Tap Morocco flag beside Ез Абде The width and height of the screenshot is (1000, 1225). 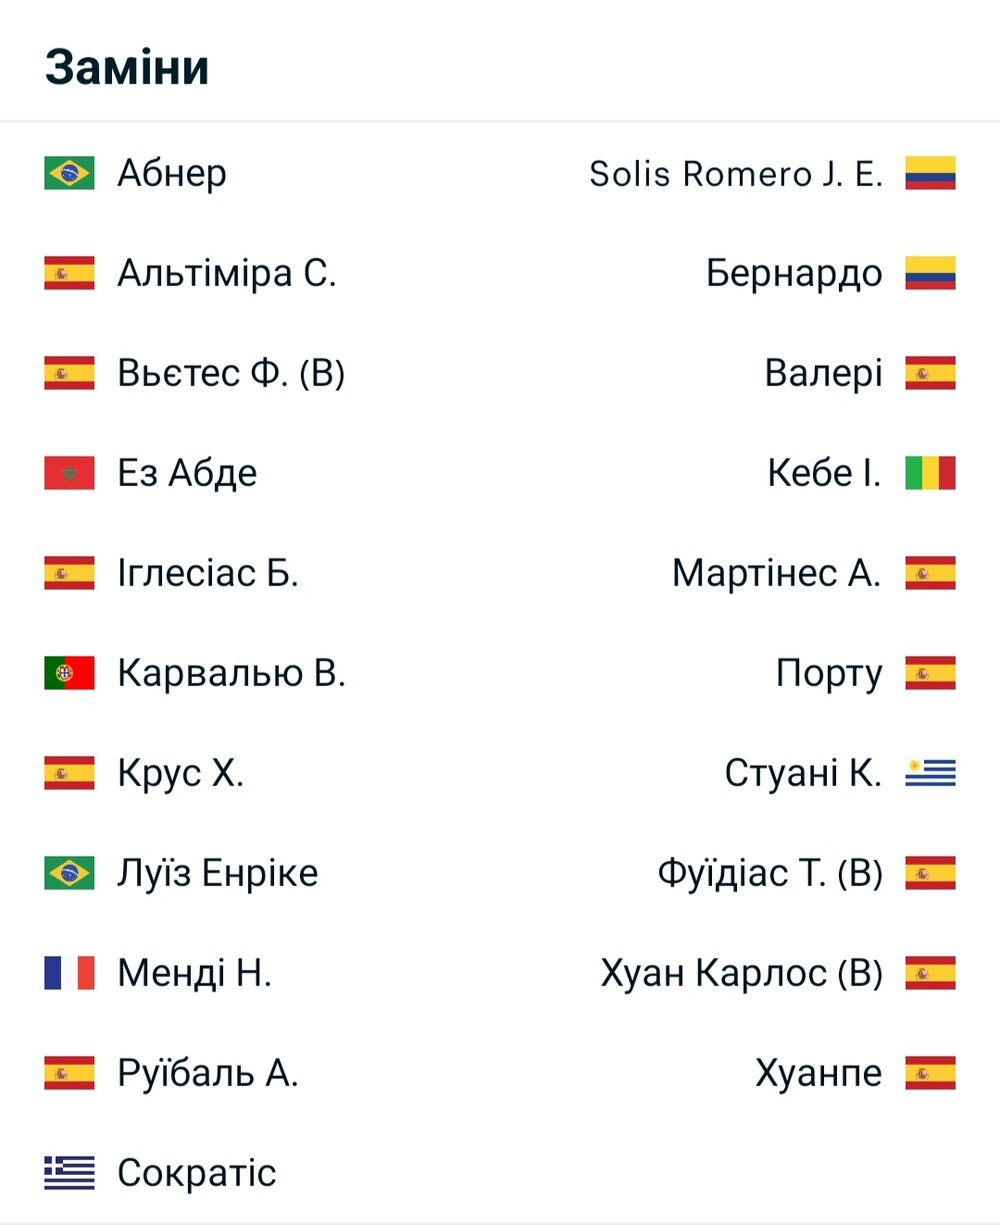[x=69, y=473]
